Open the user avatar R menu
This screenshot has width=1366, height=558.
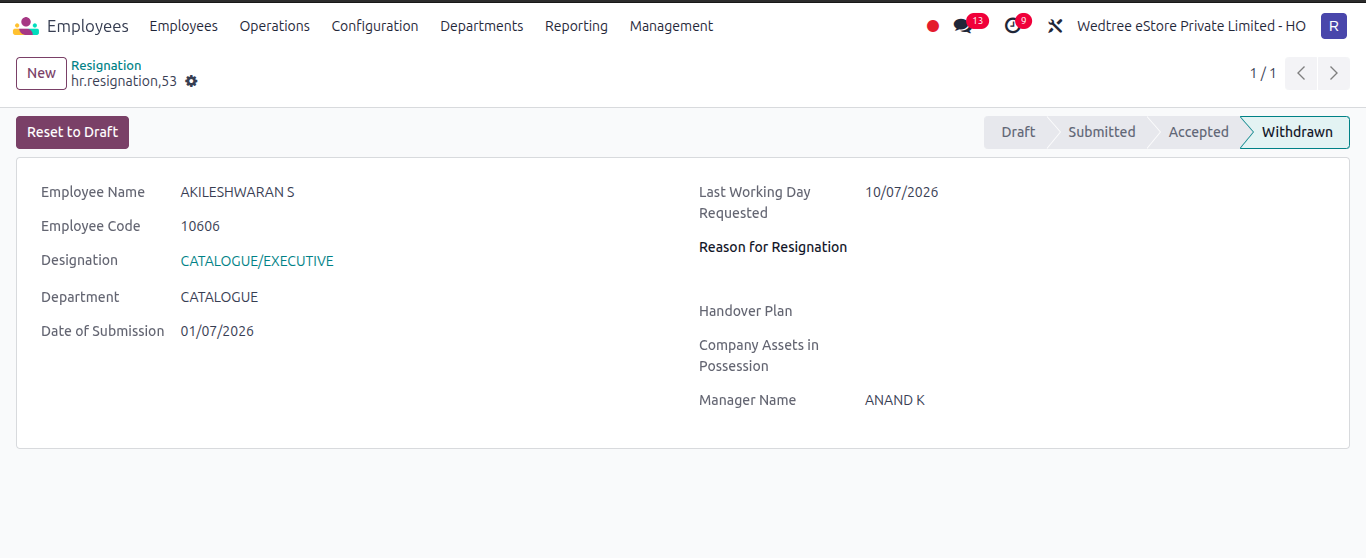pyautogui.click(x=1334, y=26)
